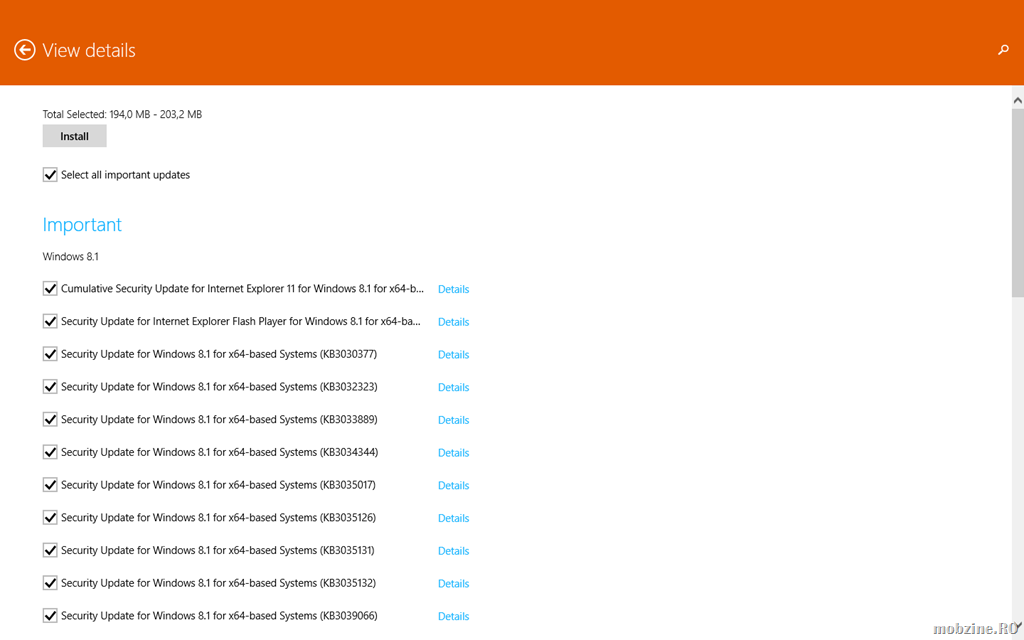Toggle checkbox for update KB3035017

click(50, 485)
